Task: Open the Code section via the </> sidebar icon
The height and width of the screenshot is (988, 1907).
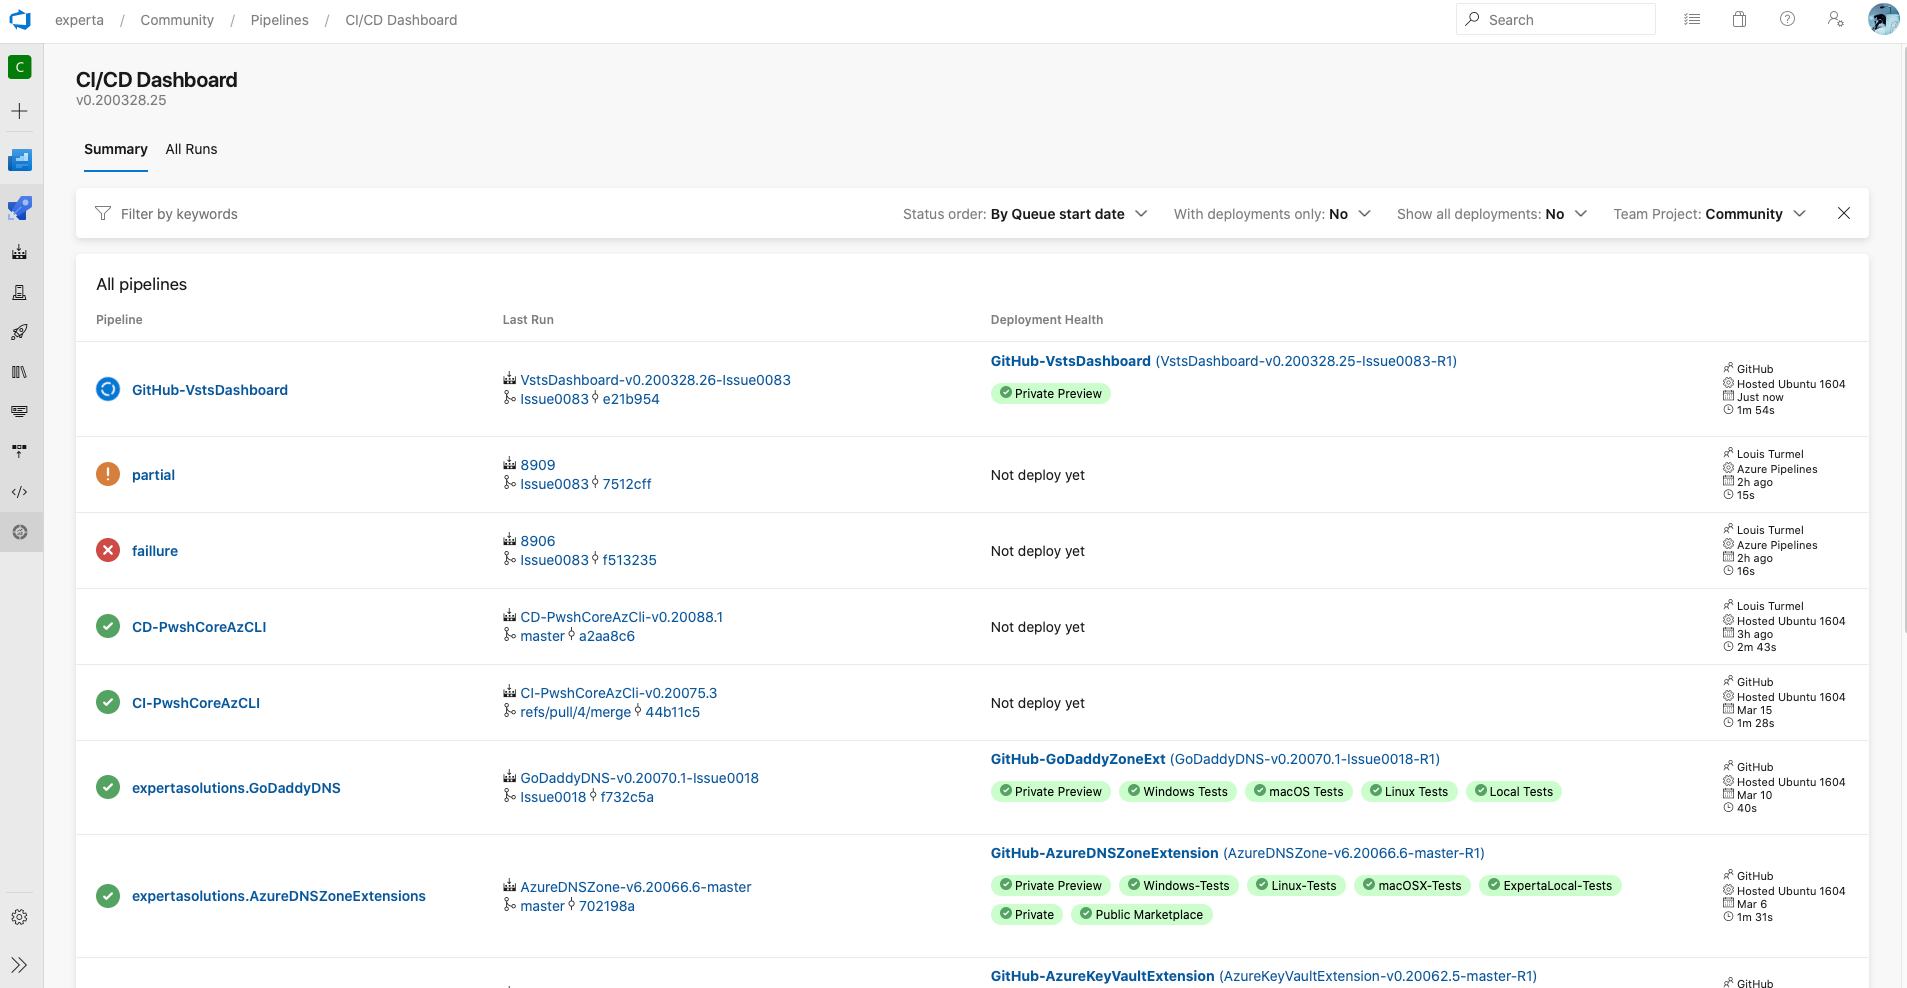Action: click(x=19, y=491)
